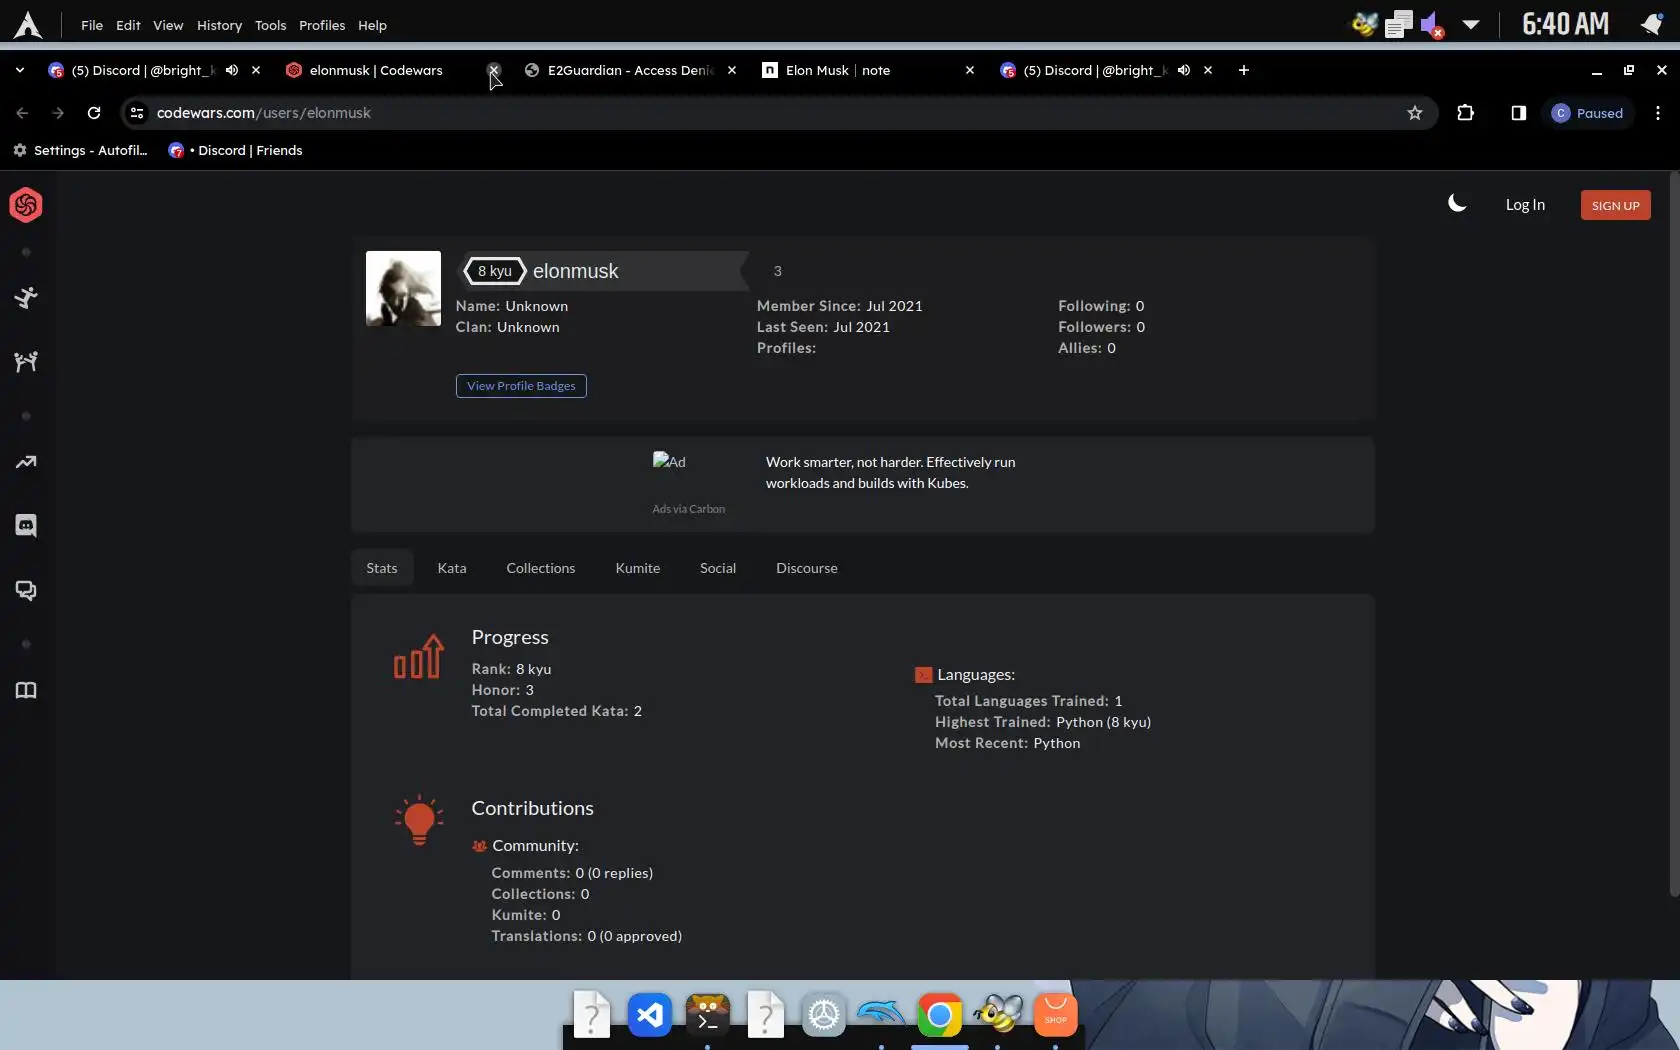Click the Codewars logo in the sidebar
This screenshot has width=1680, height=1050.
(26, 205)
